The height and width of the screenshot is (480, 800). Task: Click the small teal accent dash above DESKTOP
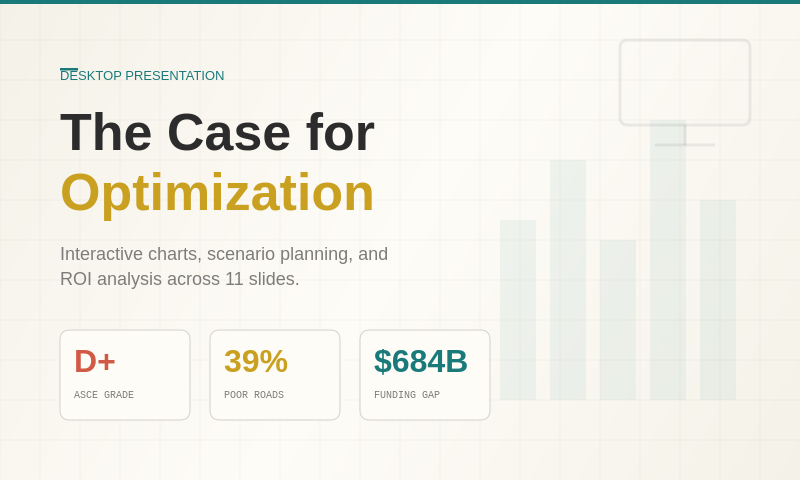(69, 69)
